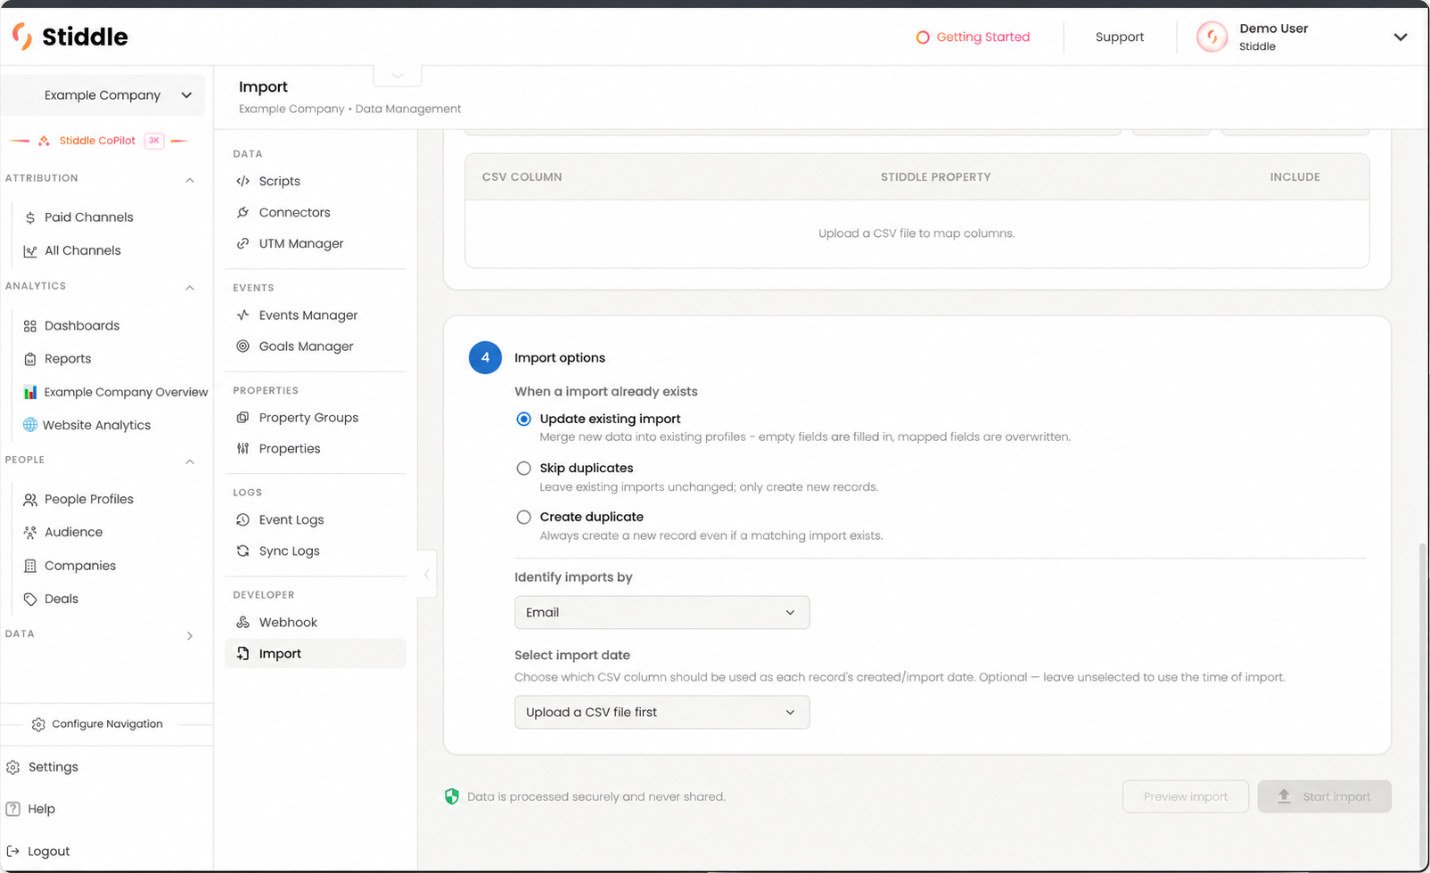Open Configure Navigation
The width and height of the screenshot is (1430, 873).
pyautogui.click(x=97, y=724)
